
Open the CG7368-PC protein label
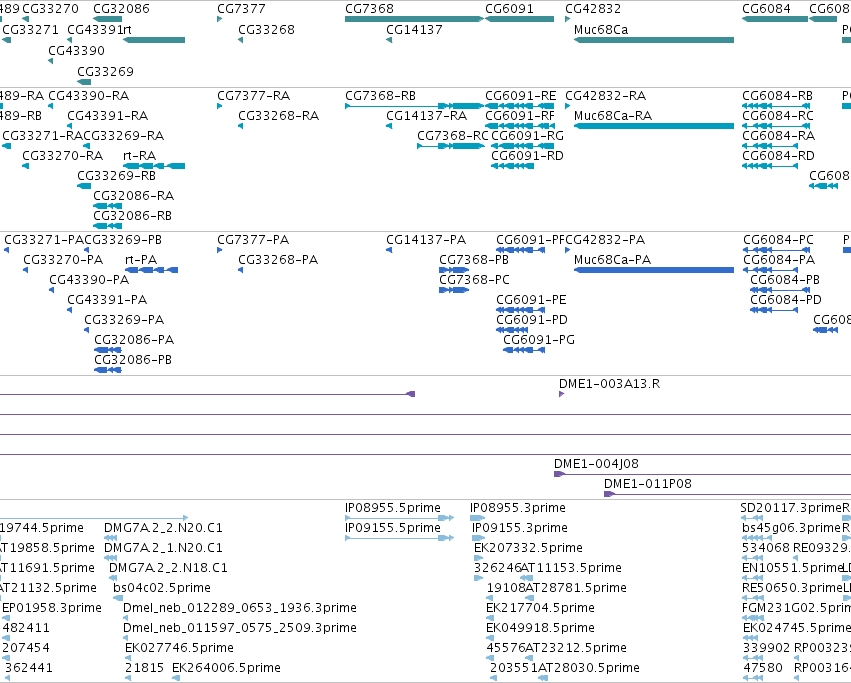pyautogui.click(x=474, y=280)
